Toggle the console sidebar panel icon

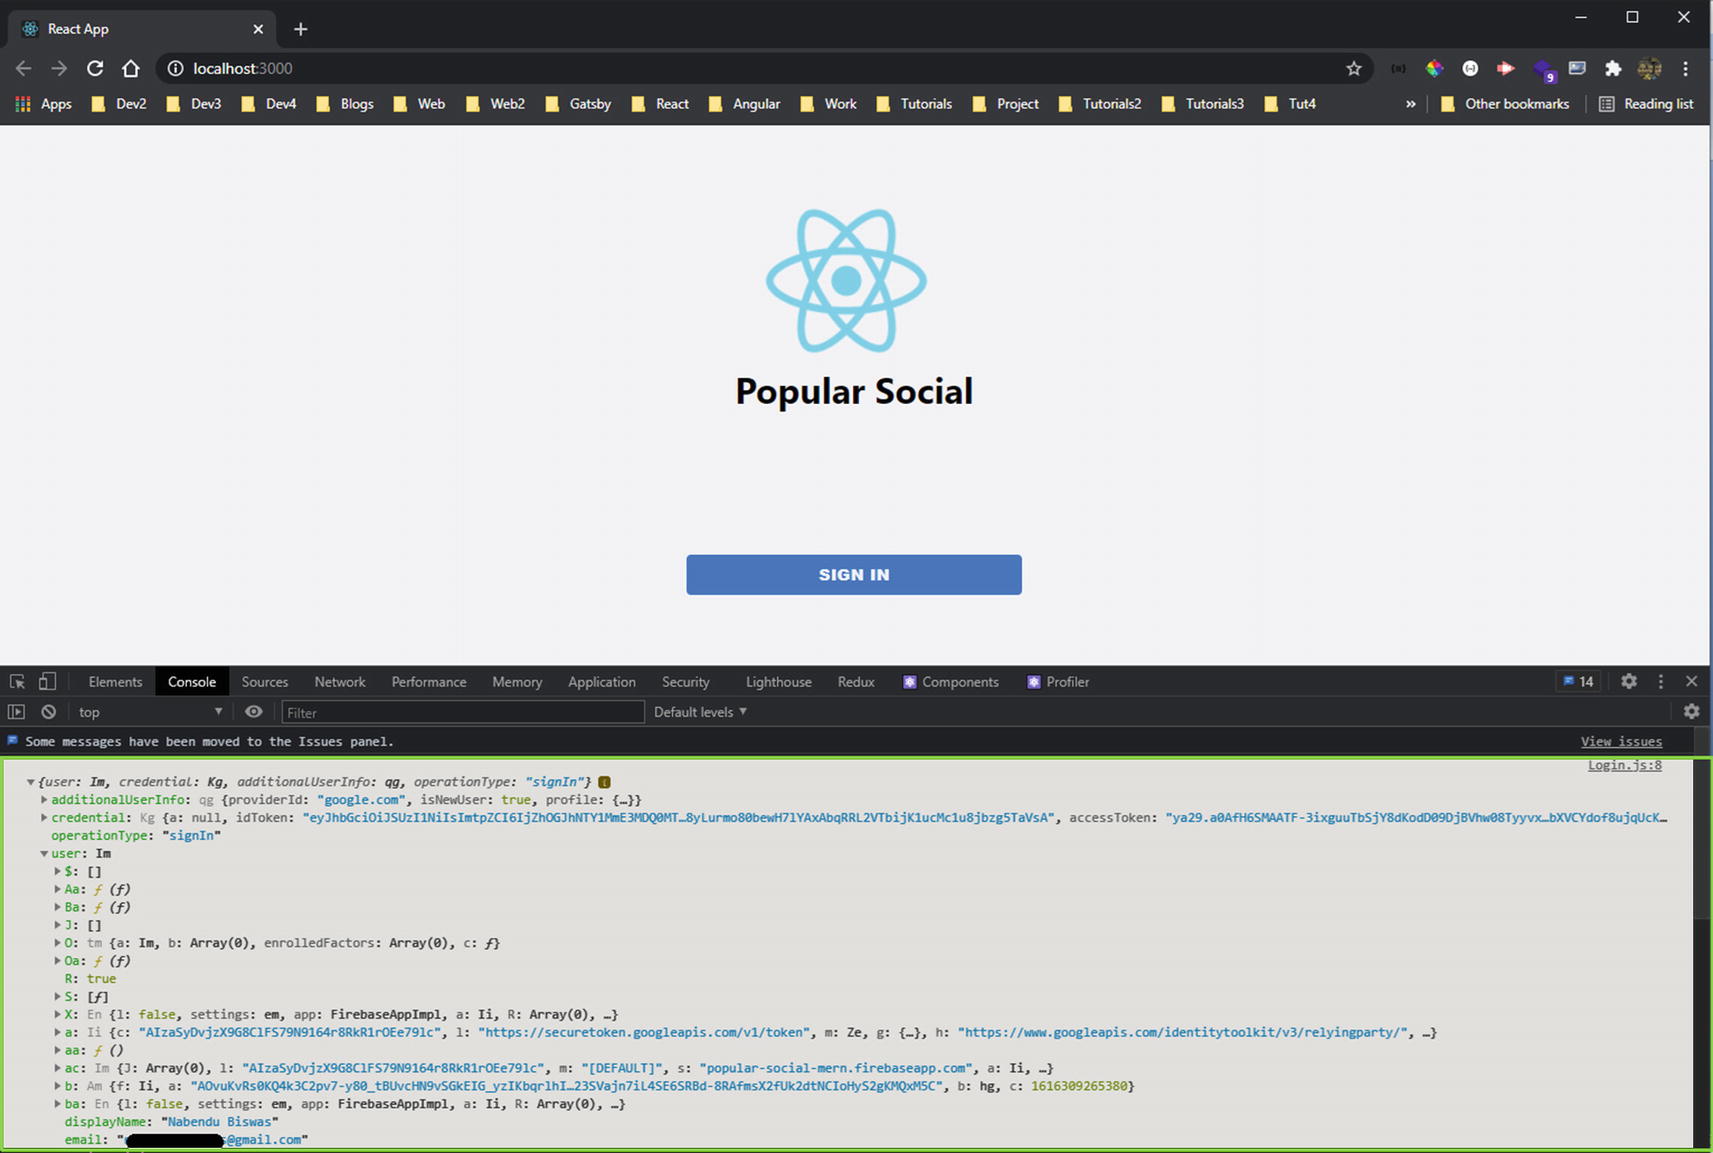click(x=16, y=712)
